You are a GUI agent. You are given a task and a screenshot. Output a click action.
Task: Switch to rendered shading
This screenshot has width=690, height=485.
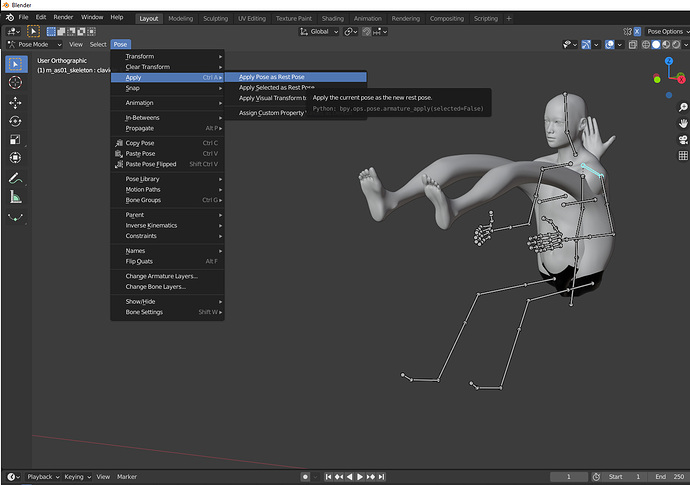point(676,44)
